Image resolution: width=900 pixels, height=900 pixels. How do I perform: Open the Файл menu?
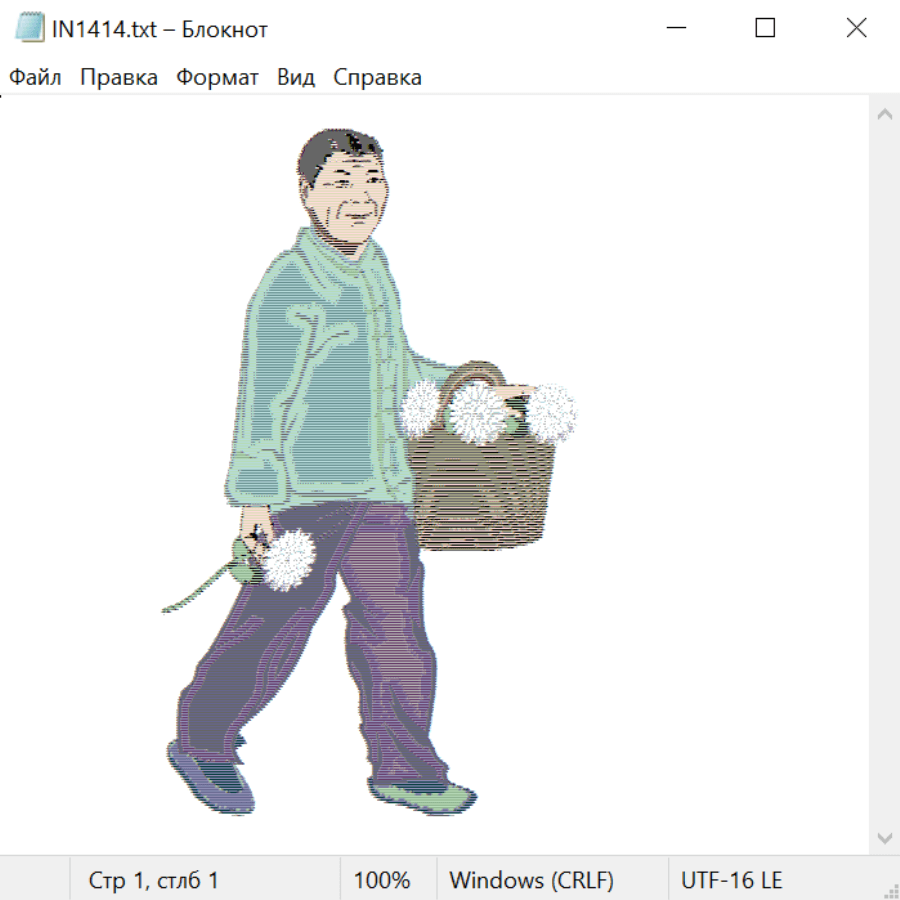35,78
